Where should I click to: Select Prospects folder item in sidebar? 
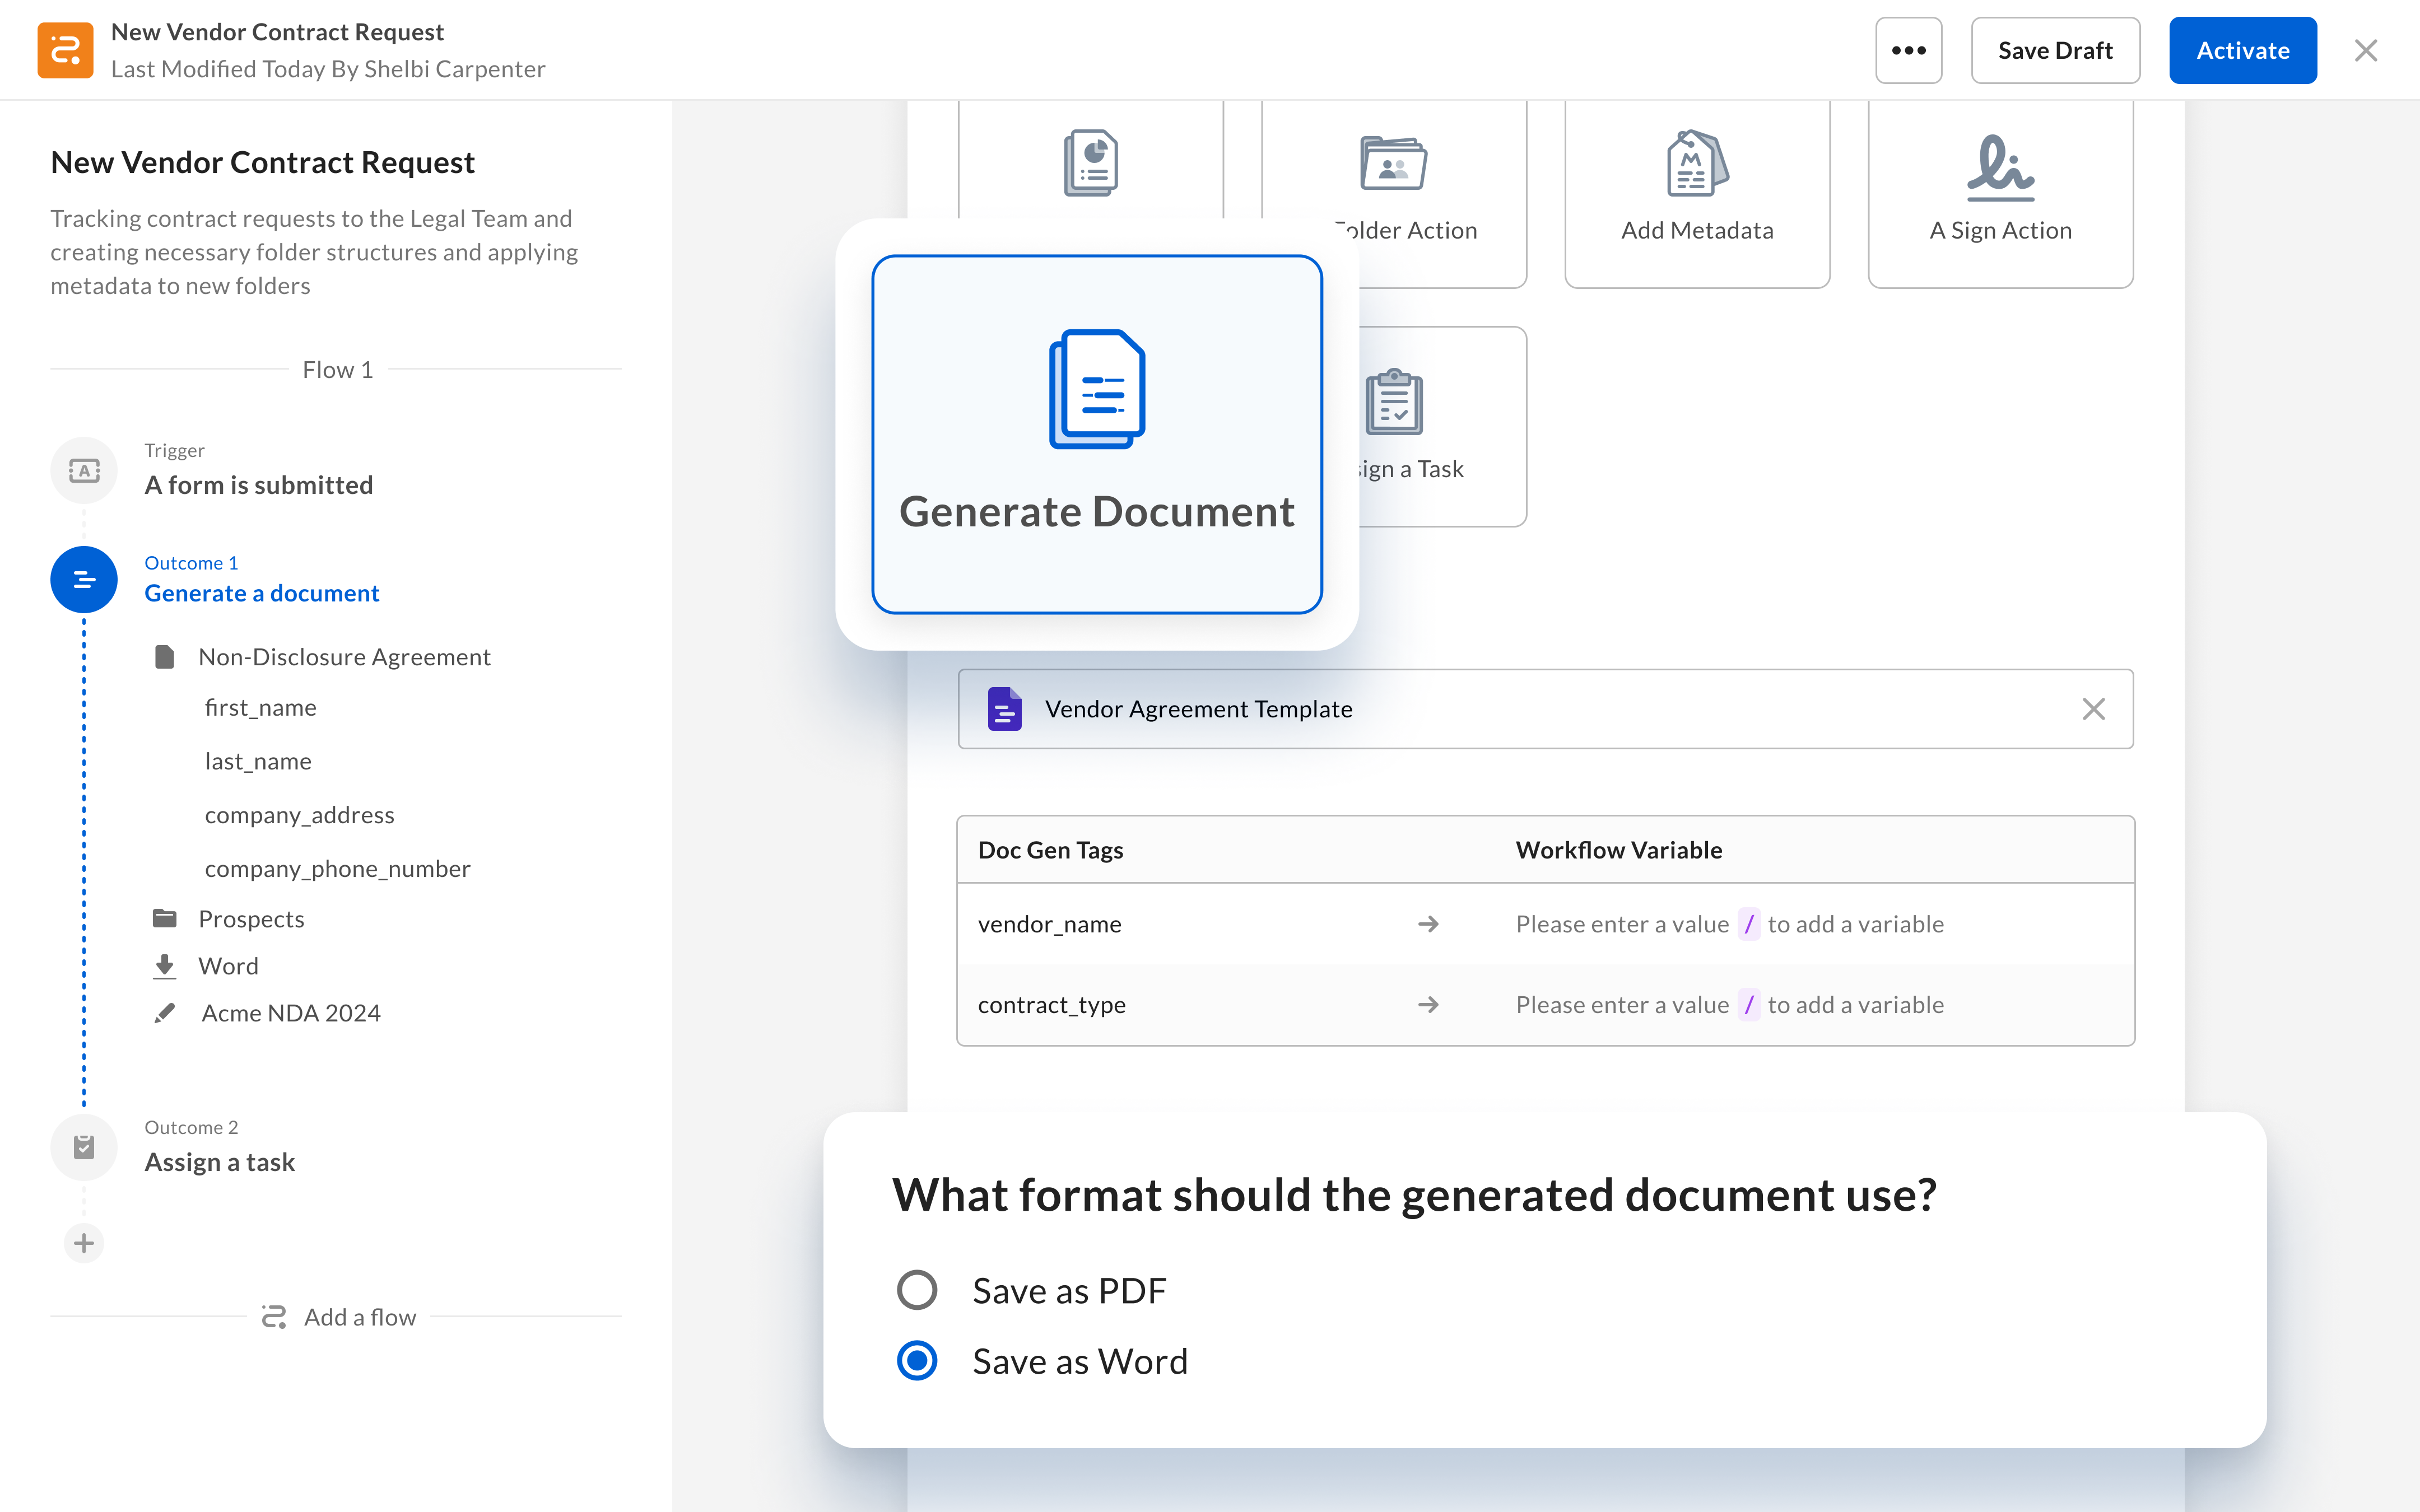pos(251,918)
